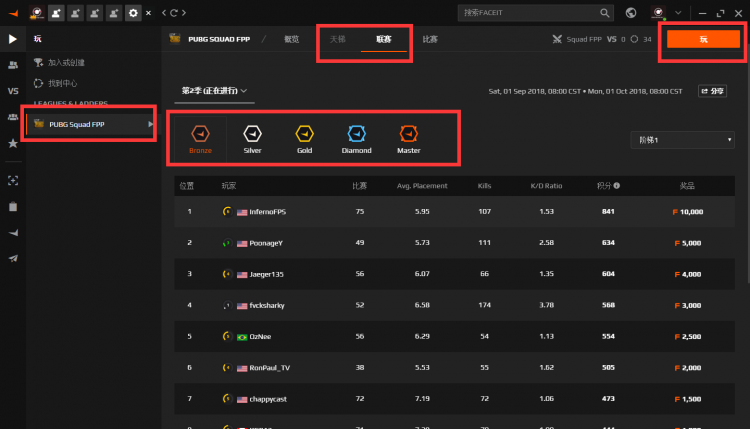Viewport: 750px width, 429px height.
Task: Select the Bronze league division
Action: pos(200,139)
